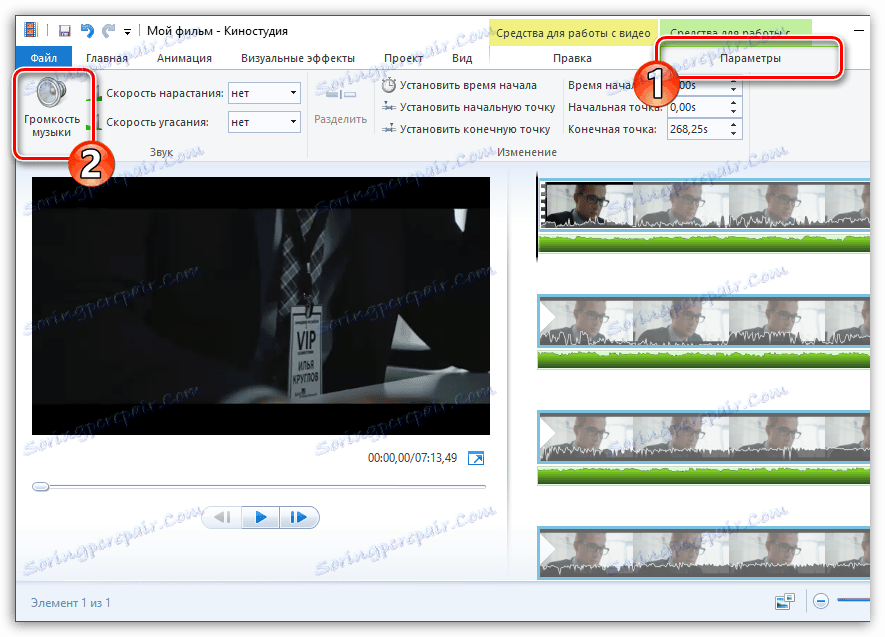This screenshot has width=885, height=637.
Task: Click the zoom out minus button
Action: [821, 601]
